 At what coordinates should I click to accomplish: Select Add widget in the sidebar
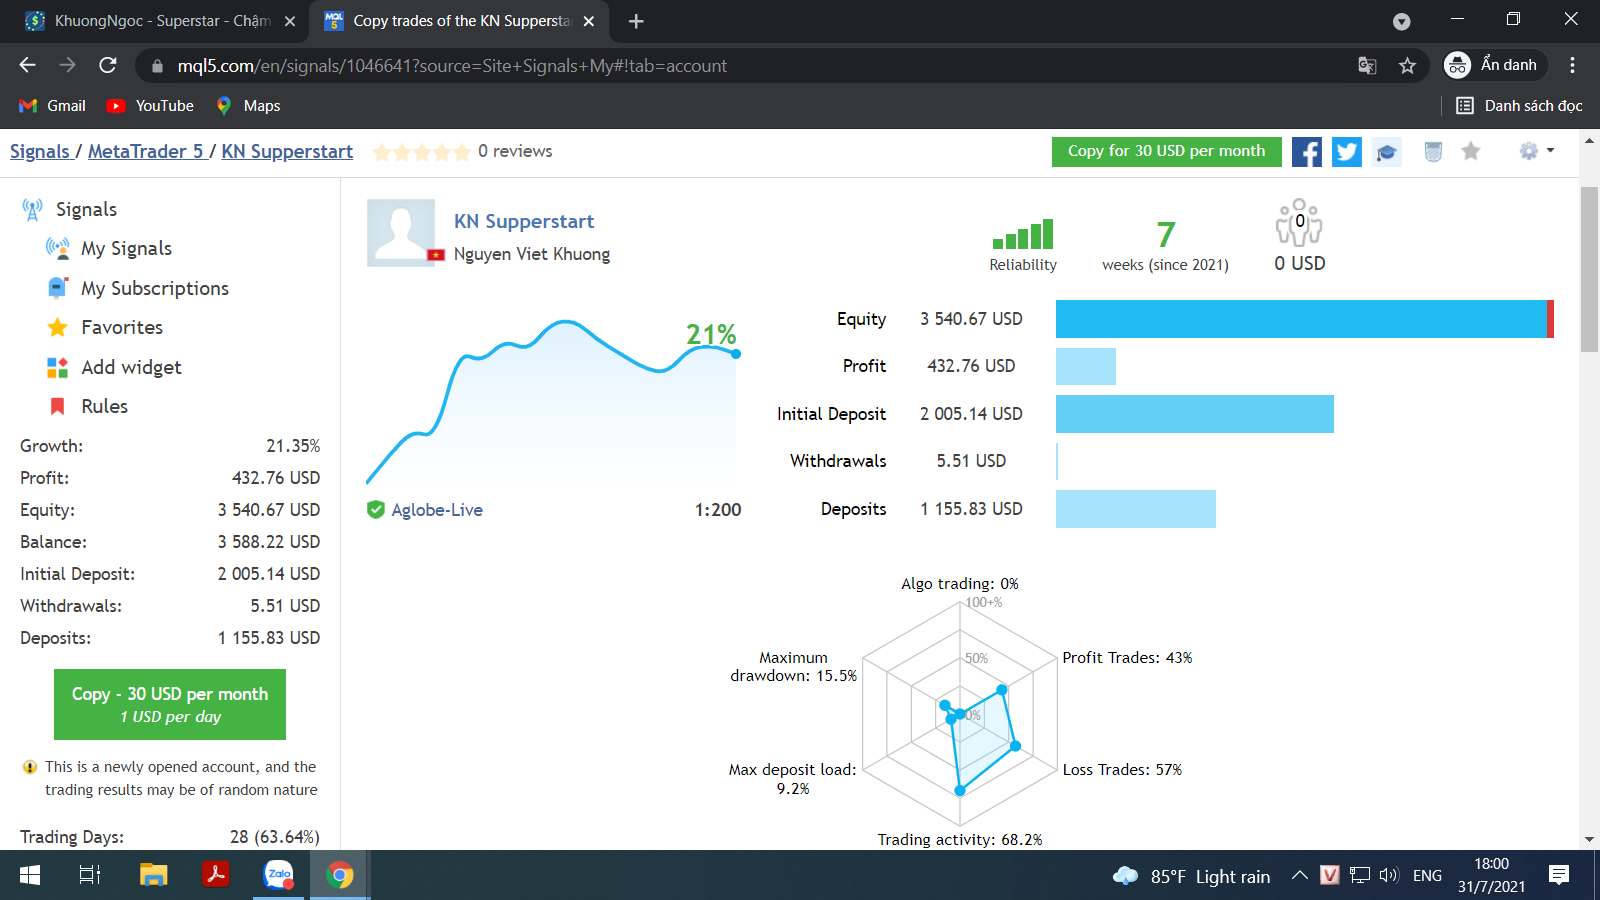131,367
